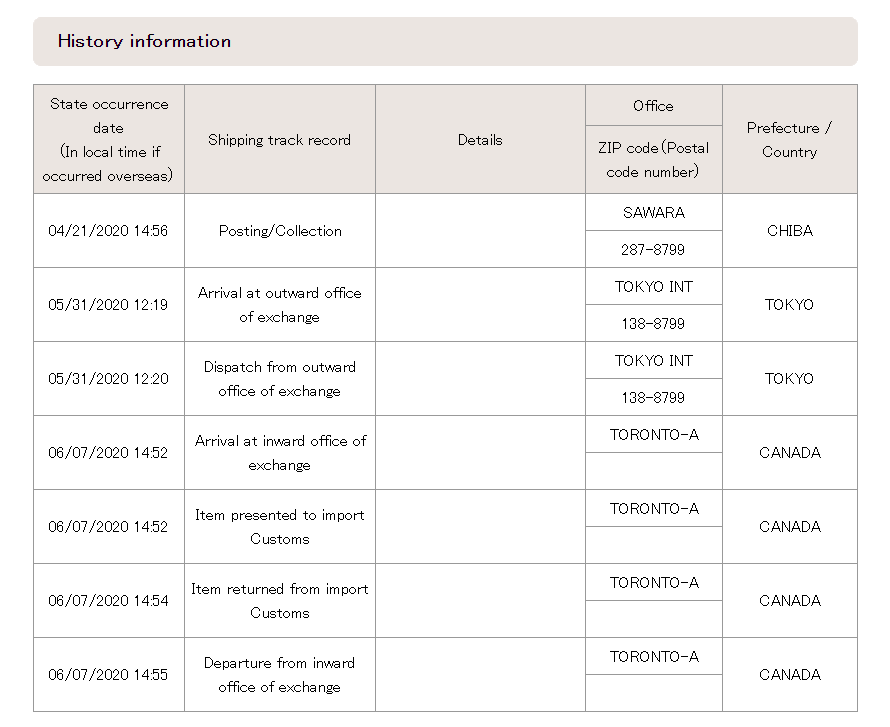890x727 pixels.
Task: Click Arrival at inward office of exchange
Action: point(280,453)
